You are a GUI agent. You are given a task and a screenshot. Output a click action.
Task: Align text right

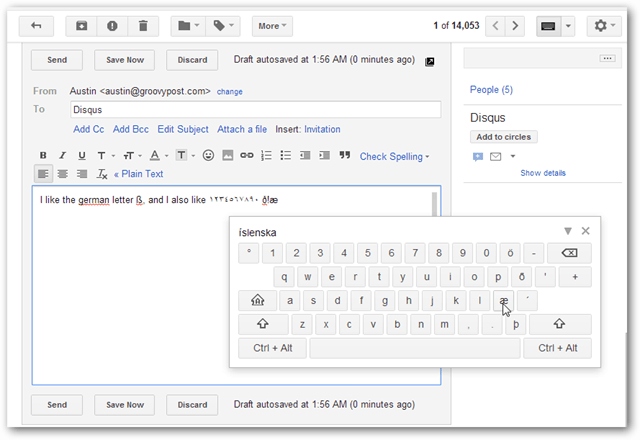pyautogui.click(x=82, y=174)
